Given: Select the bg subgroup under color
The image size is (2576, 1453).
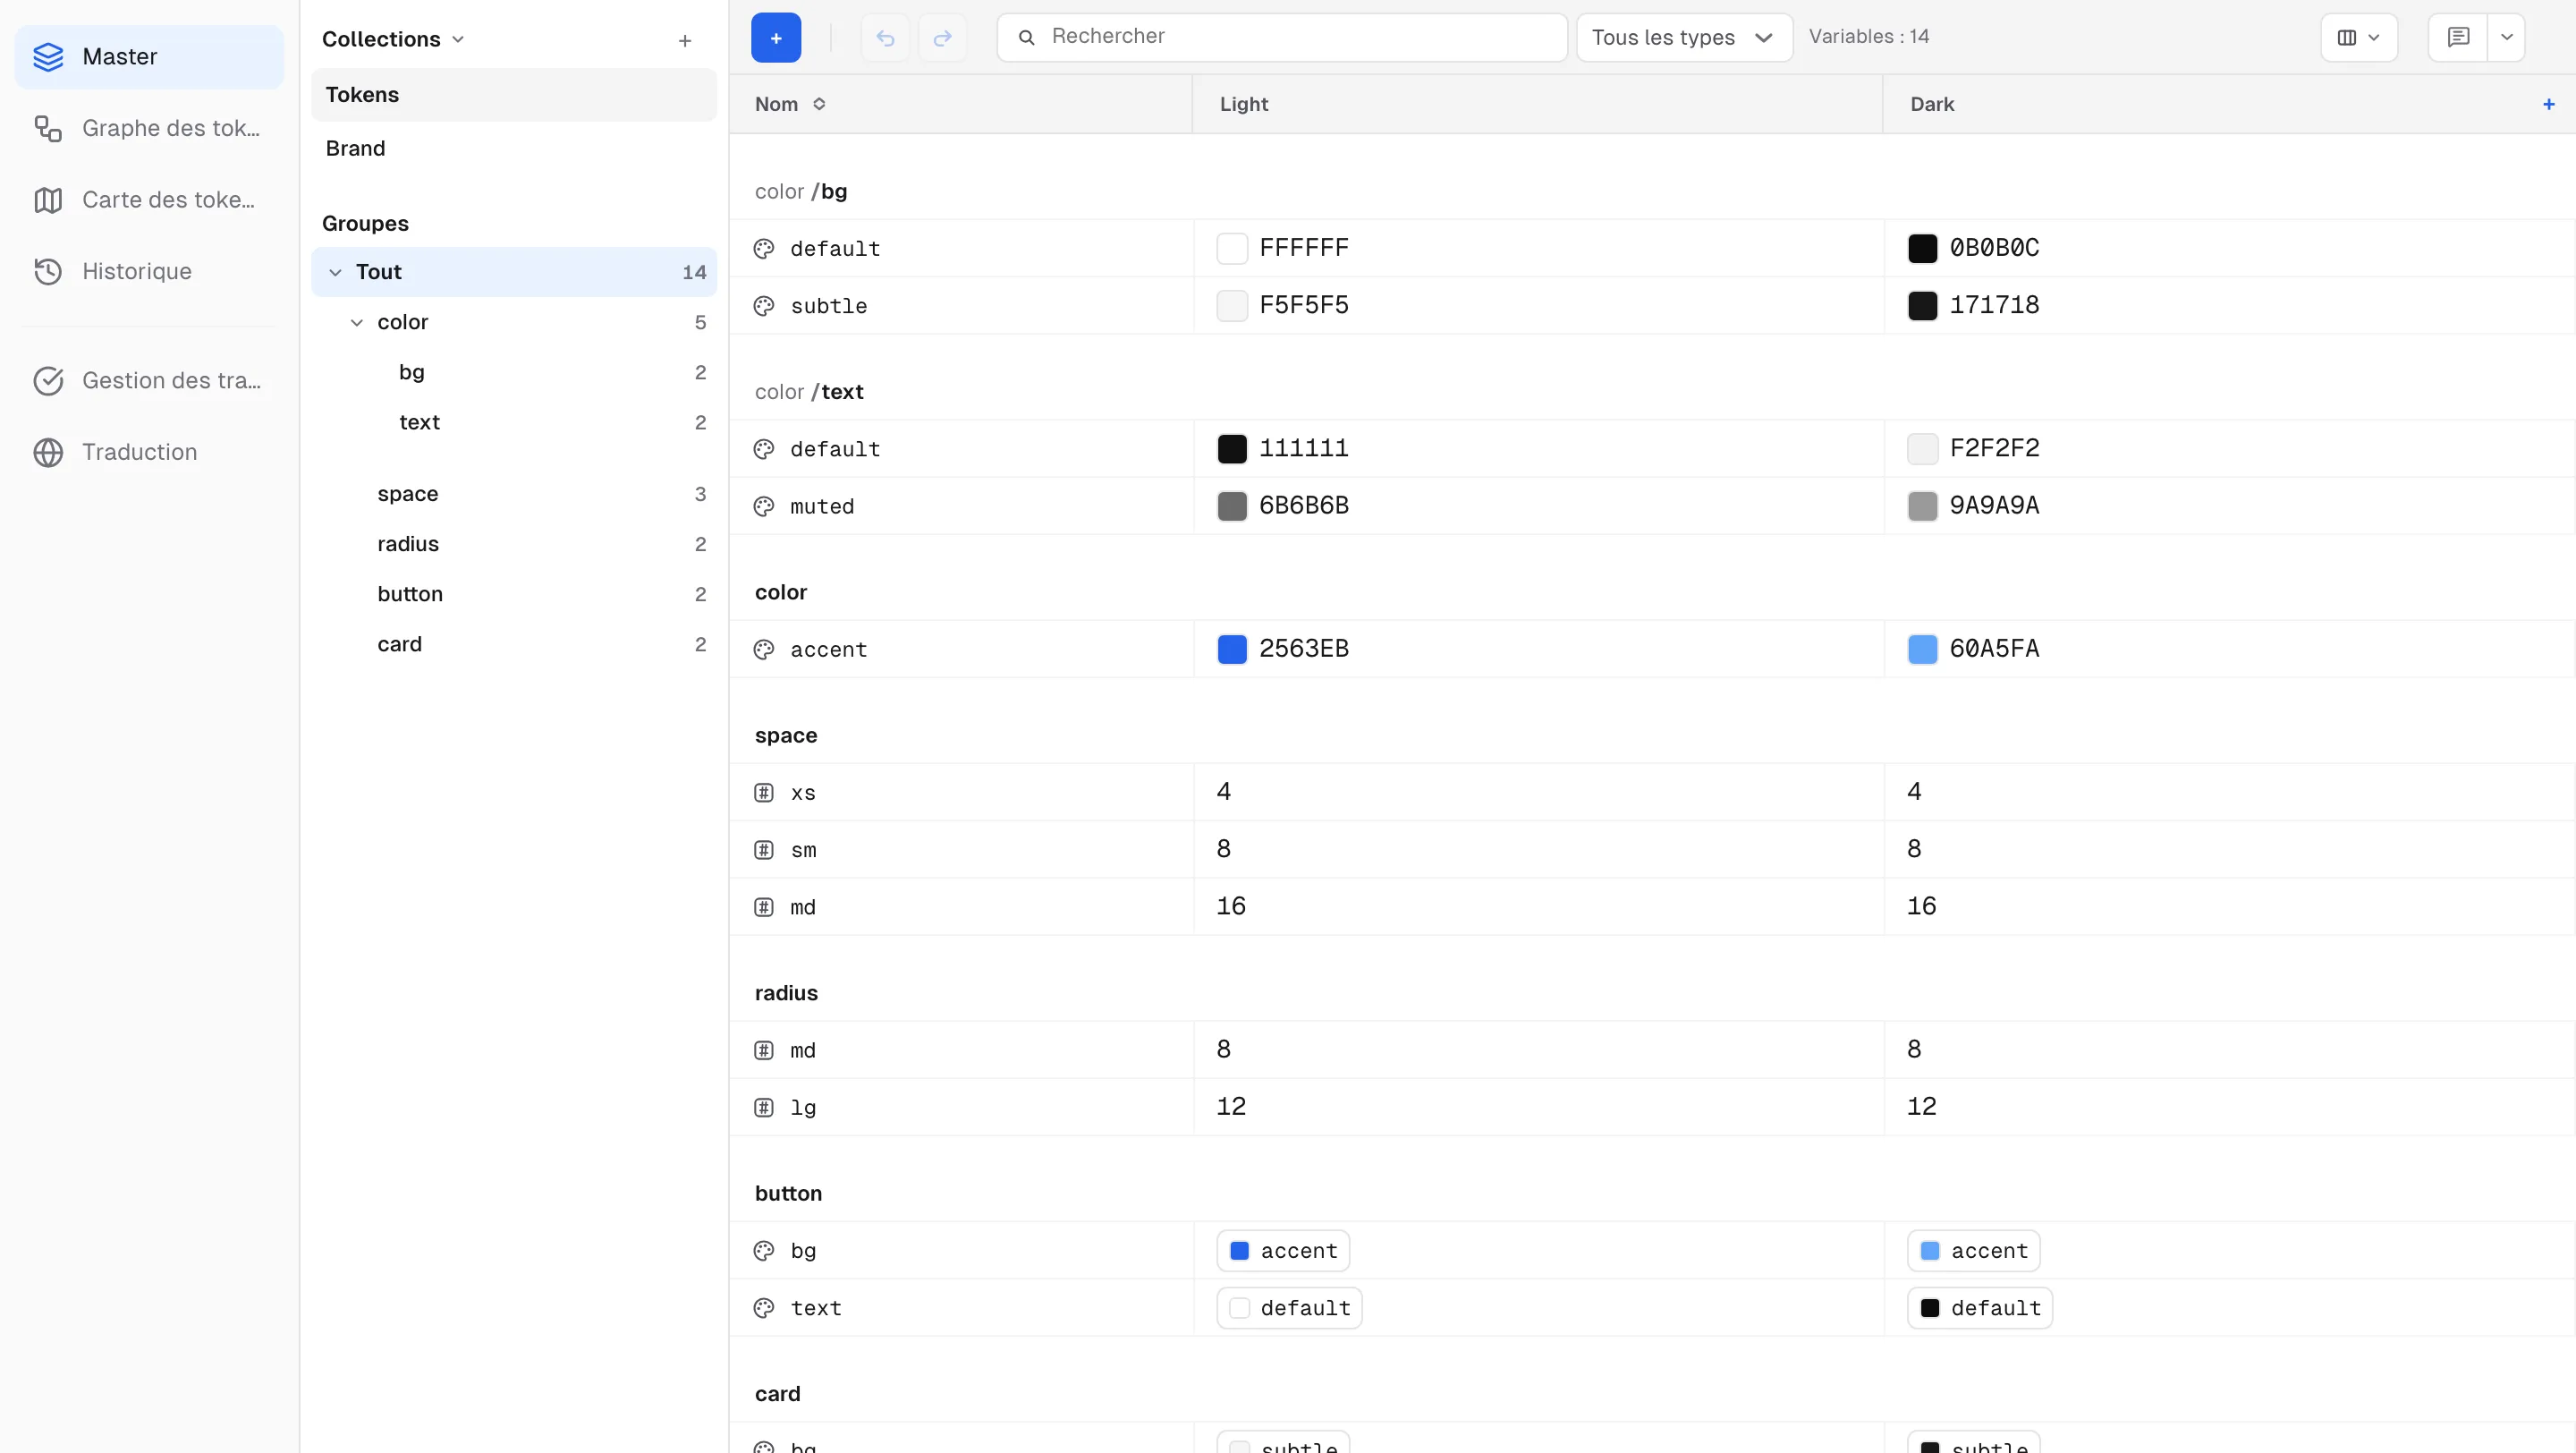Looking at the screenshot, I should coord(514,372).
